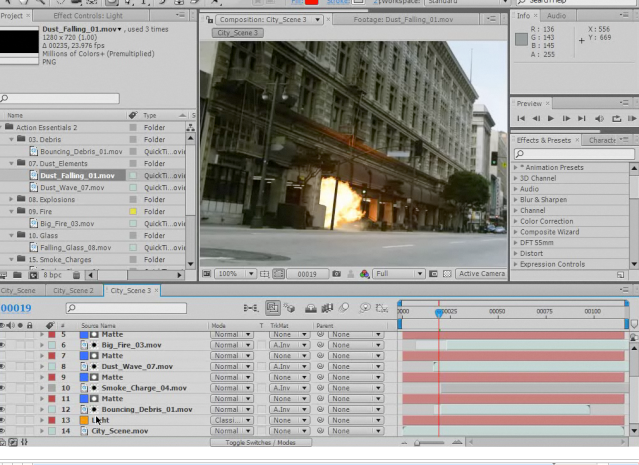639x465 pixels.
Task: Create new composition icon in Project panel
Action: pyautogui.click(x=33, y=275)
